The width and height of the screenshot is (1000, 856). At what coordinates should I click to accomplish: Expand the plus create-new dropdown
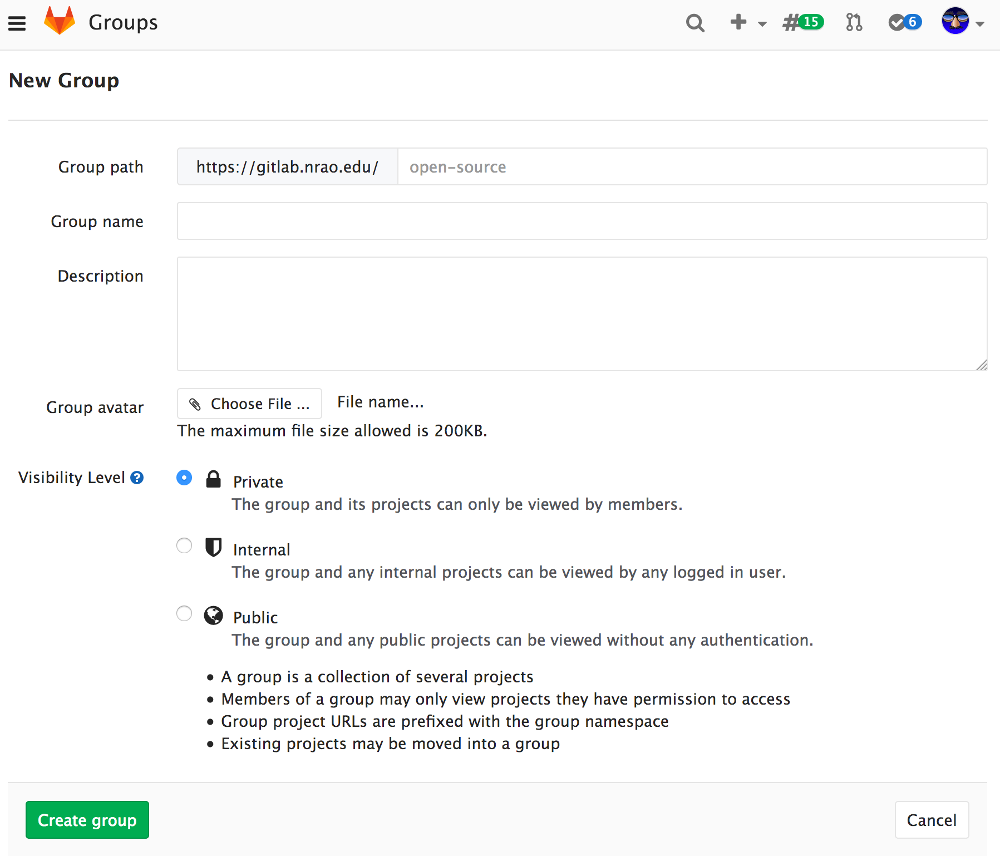click(x=747, y=23)
